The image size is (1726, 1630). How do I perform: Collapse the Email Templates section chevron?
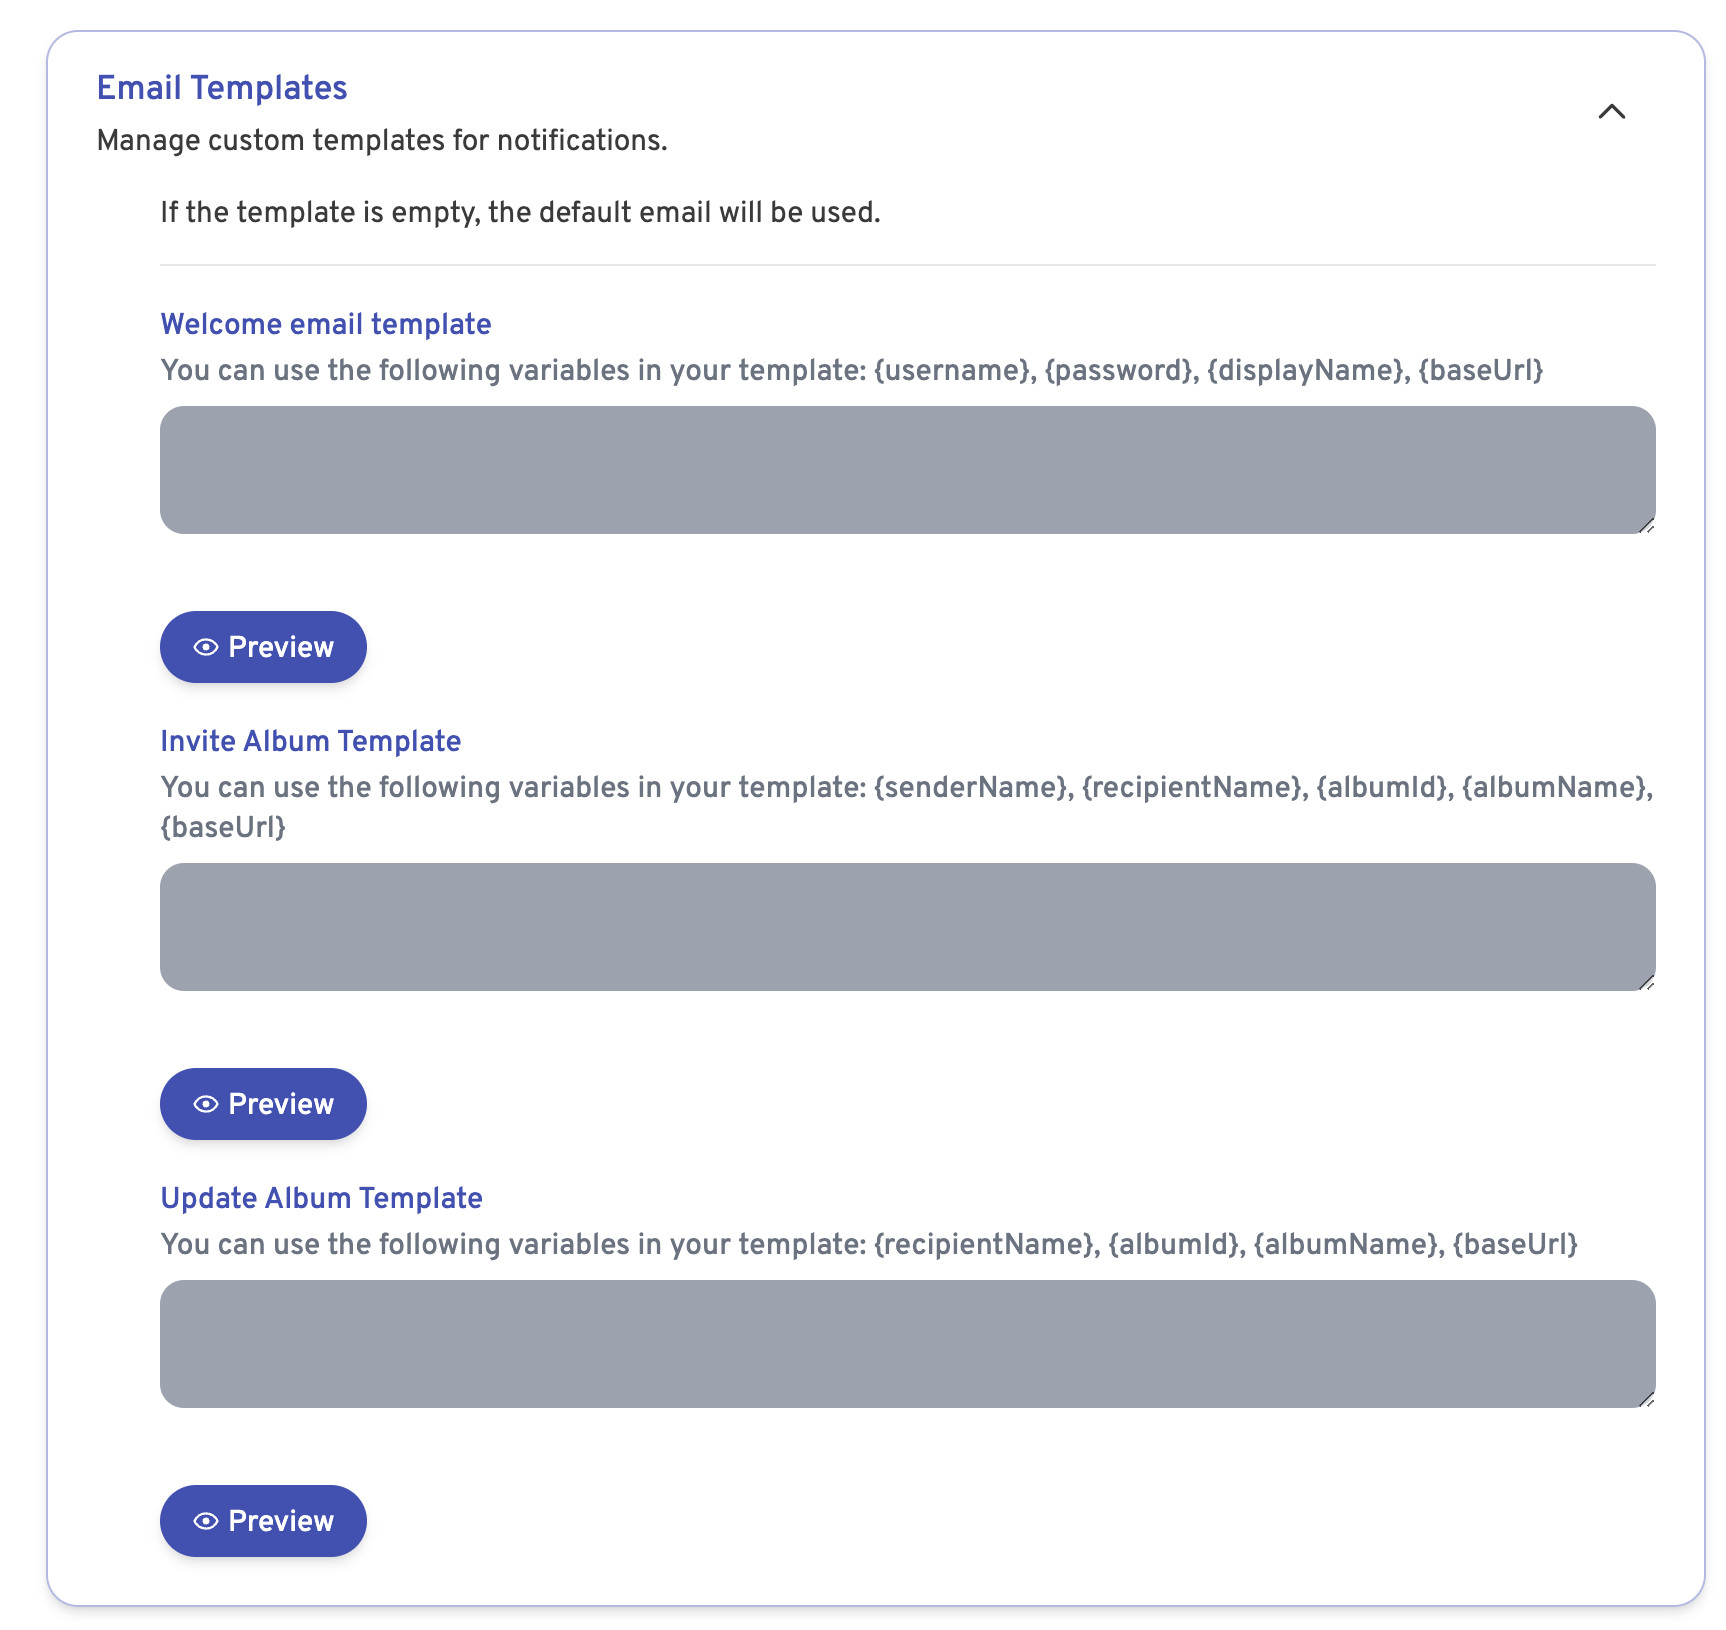pos(1611,112)
